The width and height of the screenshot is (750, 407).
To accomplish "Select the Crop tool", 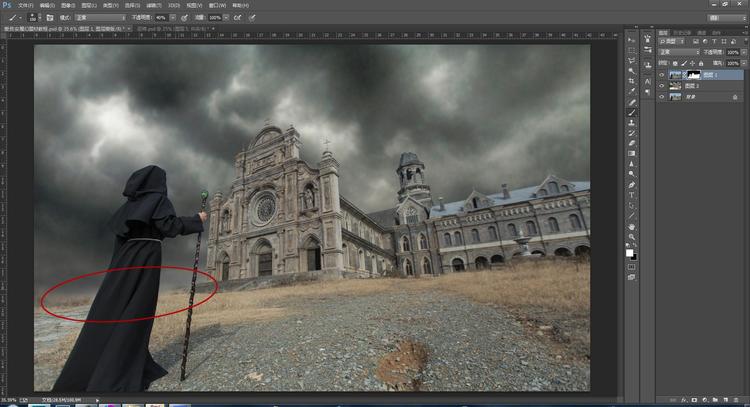I will click(x=631, y=81).
